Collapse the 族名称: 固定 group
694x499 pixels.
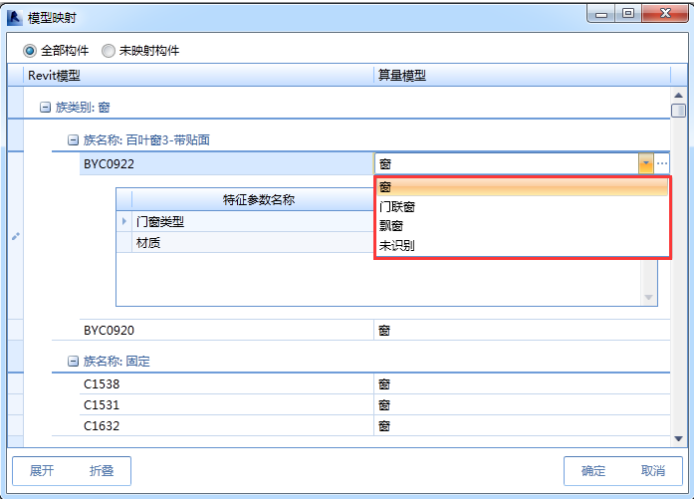[x=73, y=361]
